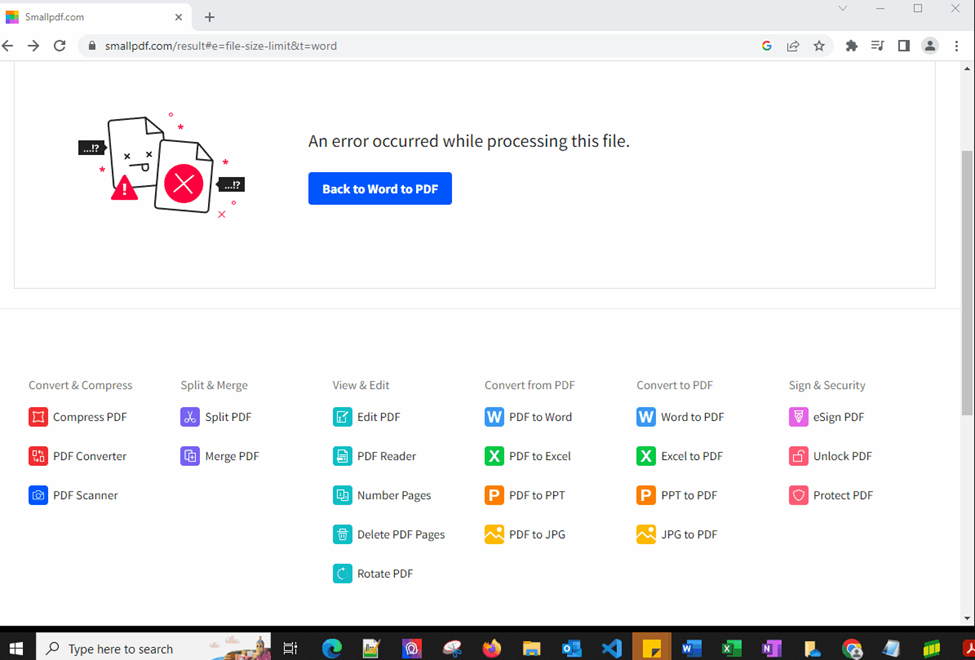Click the PDF to JPG image icon

point(494,534)
